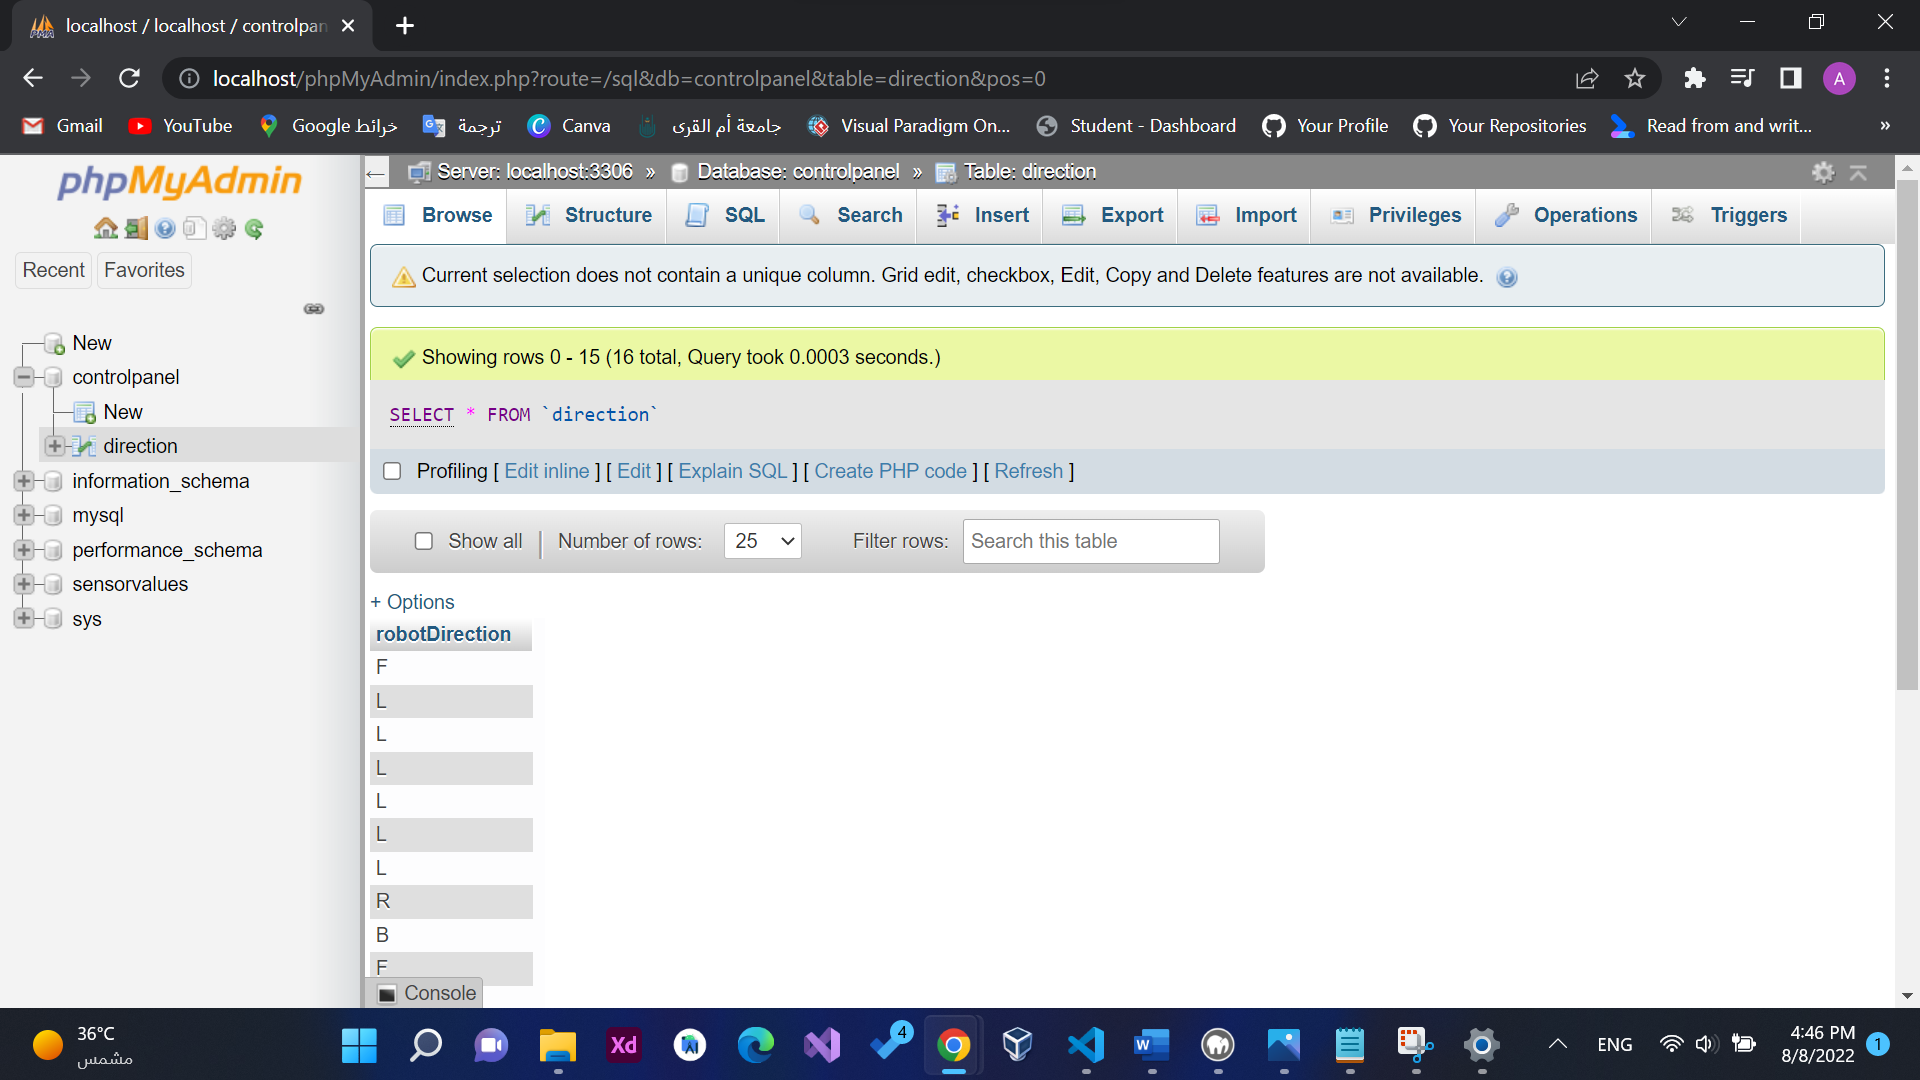Screen dimensions: 1920x1080
Task: Open the Number of rows dropdown
Action: tap(762, 540)
